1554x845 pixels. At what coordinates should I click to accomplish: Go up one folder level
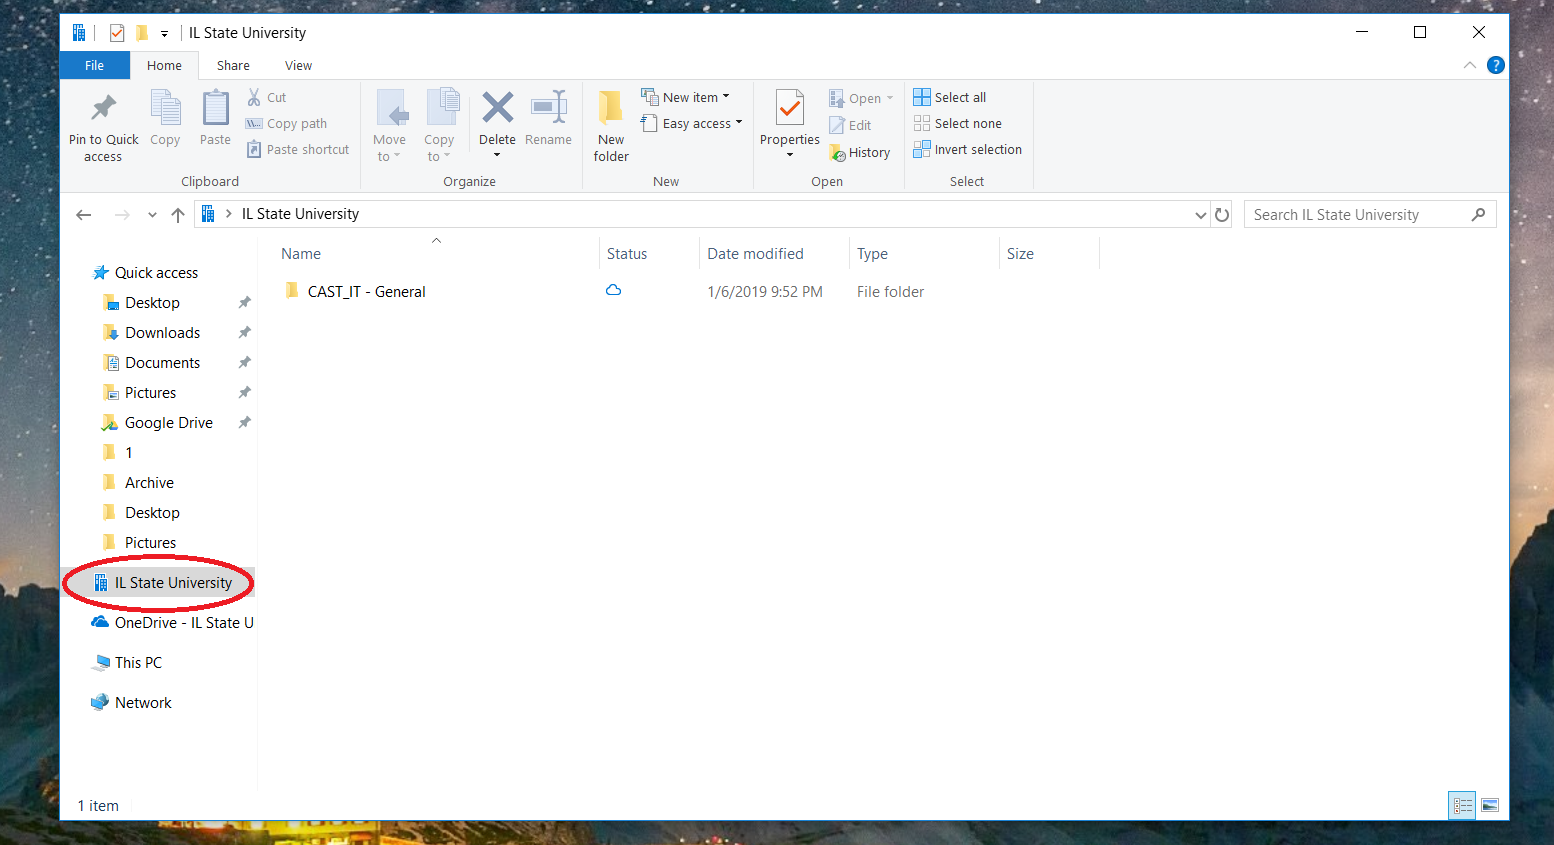click(178, 214)
